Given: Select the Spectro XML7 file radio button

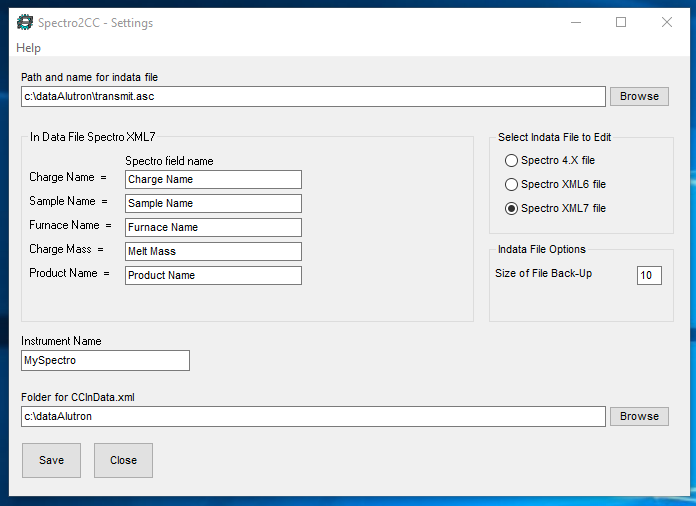Looking at the screenshot, I should (555, 208).
